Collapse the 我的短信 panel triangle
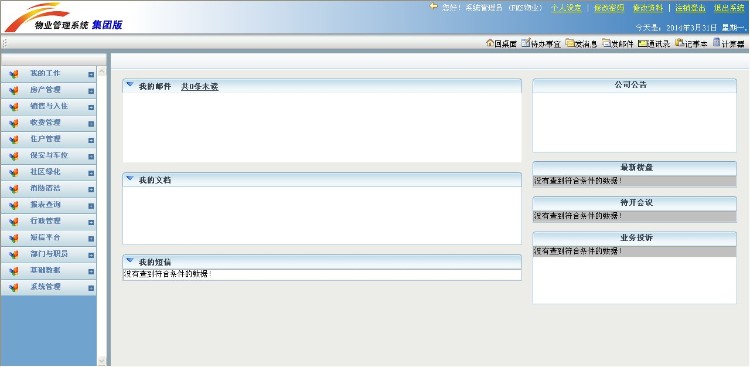This screenshot has width=750, height=367. click(130, 260)
